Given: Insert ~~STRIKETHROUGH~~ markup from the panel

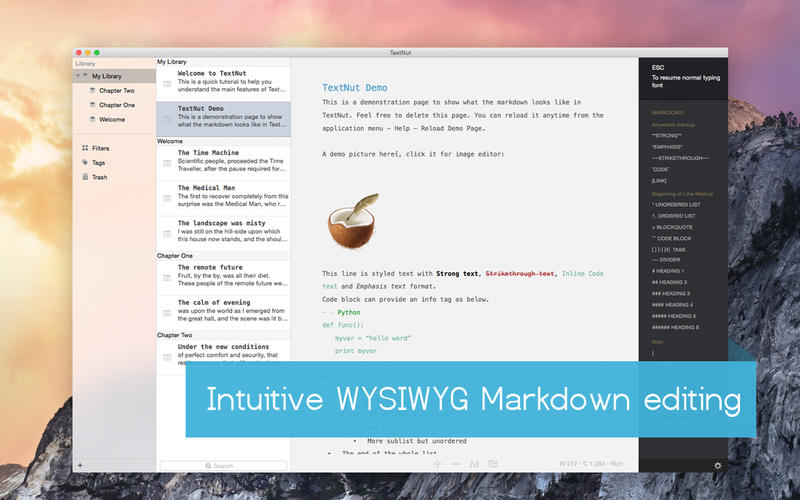Looking at the screenshot, I should (680, 158).
